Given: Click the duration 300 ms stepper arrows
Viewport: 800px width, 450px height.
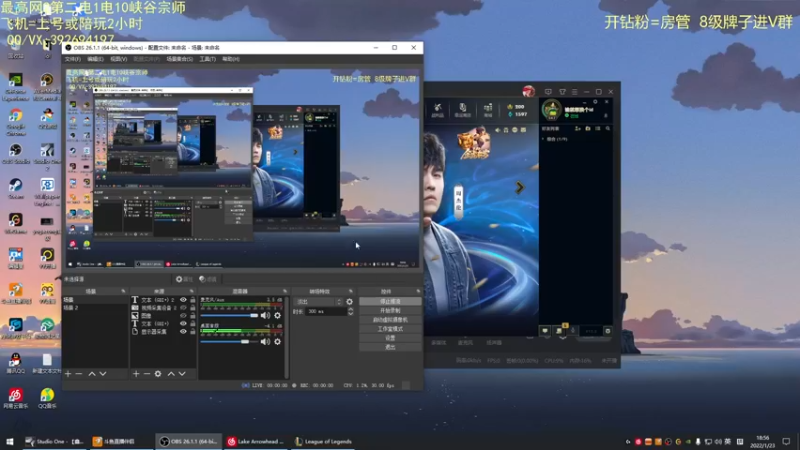Looking at the screenshot, I should click(x=351, y=311).
